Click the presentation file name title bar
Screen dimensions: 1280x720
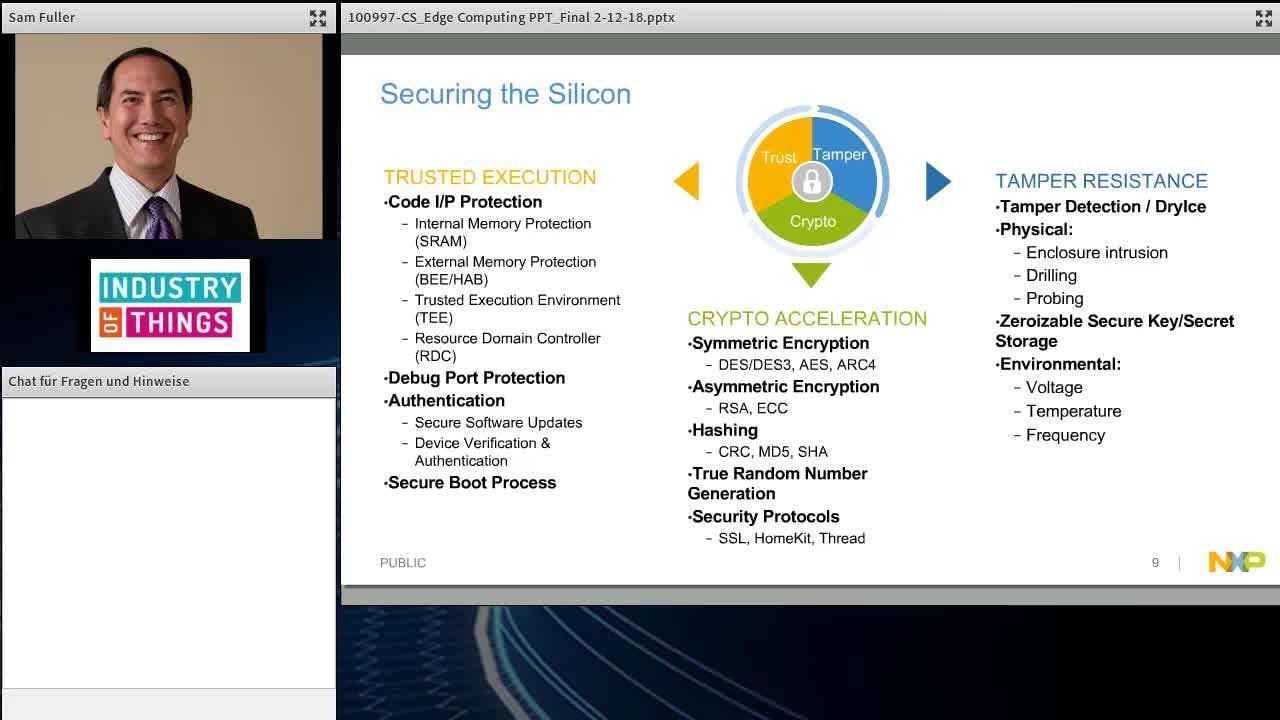coord(511,17)
